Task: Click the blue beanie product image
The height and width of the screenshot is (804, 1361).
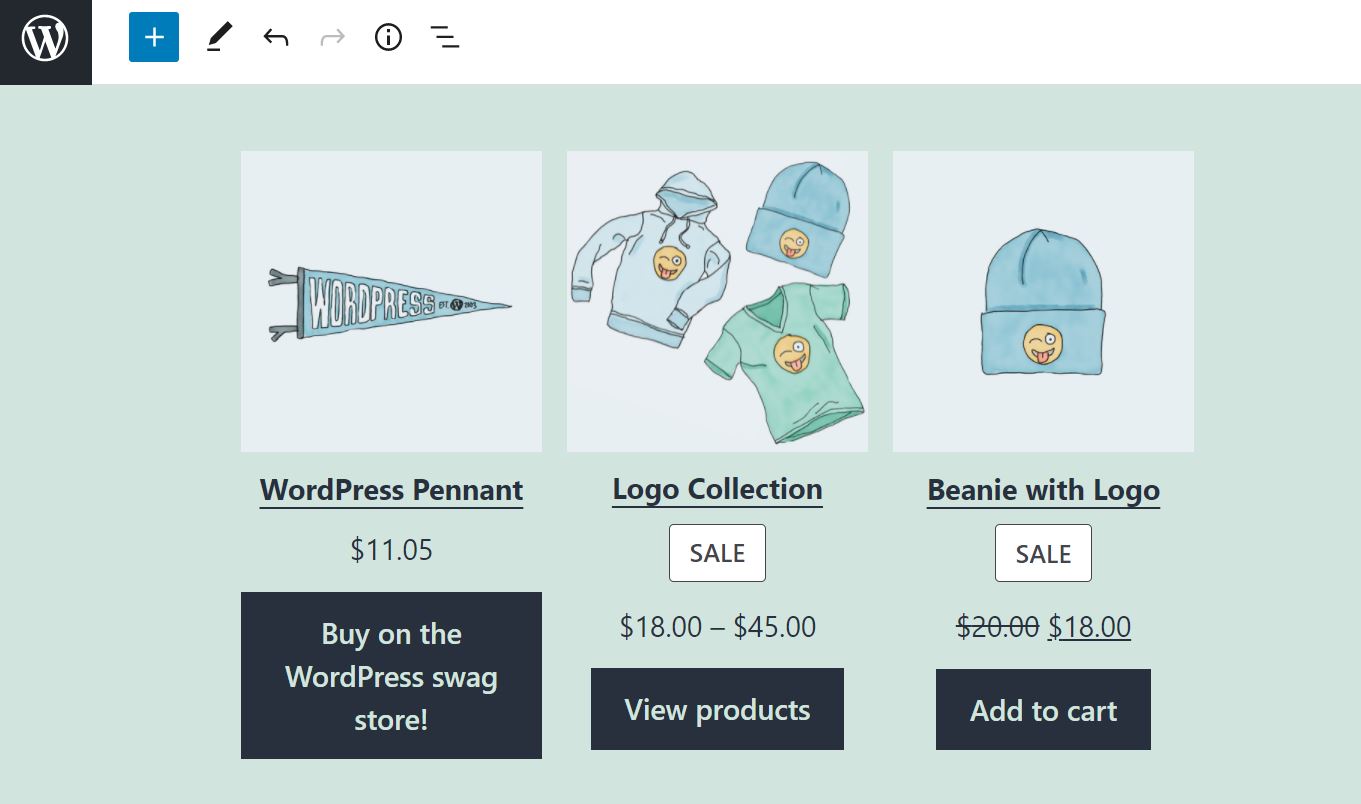Action: pos(1043,300)
